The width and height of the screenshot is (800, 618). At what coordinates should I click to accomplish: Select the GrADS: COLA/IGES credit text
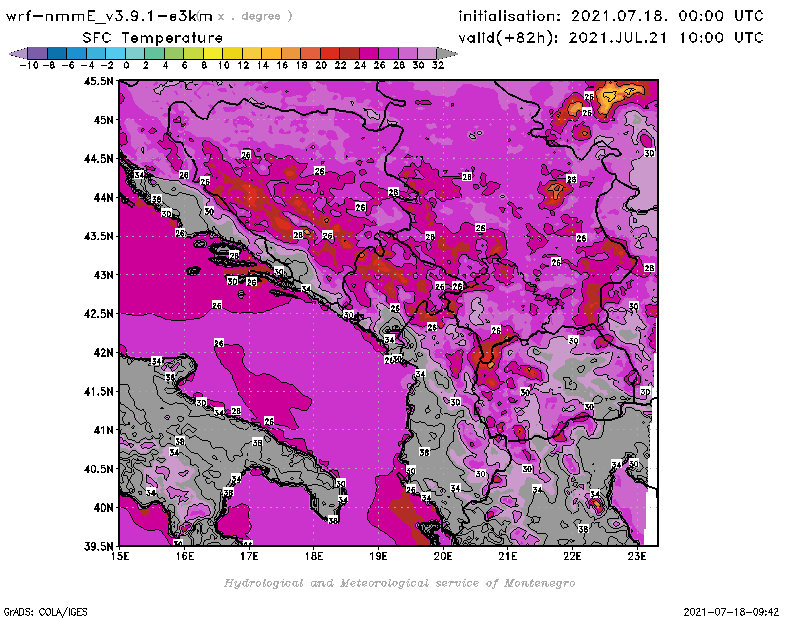click(x=45, y=612)
